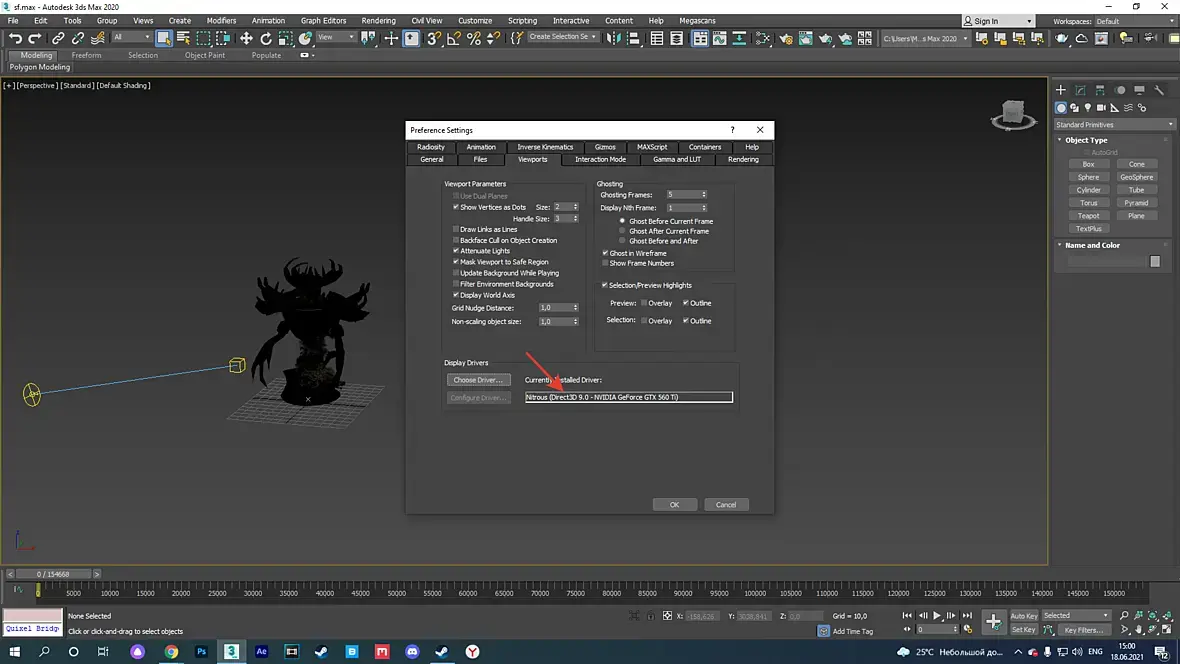1180x664 pixels.
Task: Open the View reference coordinate dropdown
Action: tap(337, 38)
